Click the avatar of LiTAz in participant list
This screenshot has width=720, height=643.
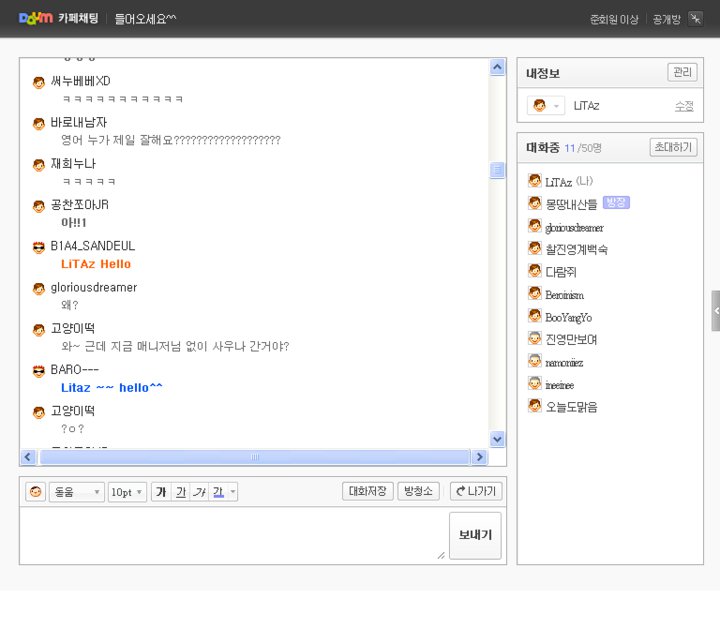point(534,180)
